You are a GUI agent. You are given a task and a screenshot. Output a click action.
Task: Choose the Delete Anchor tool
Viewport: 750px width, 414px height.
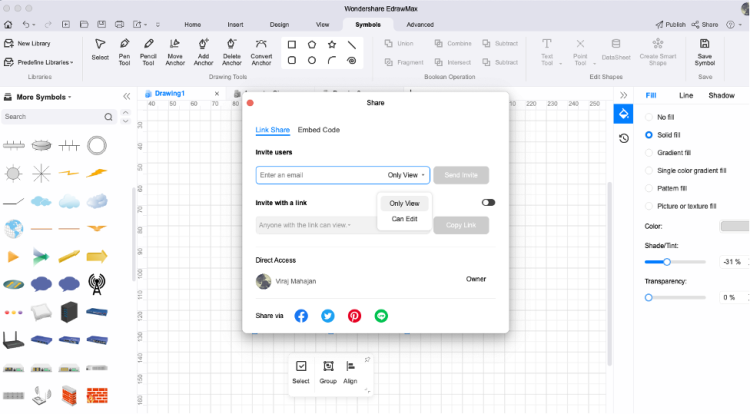pos(232,52)
